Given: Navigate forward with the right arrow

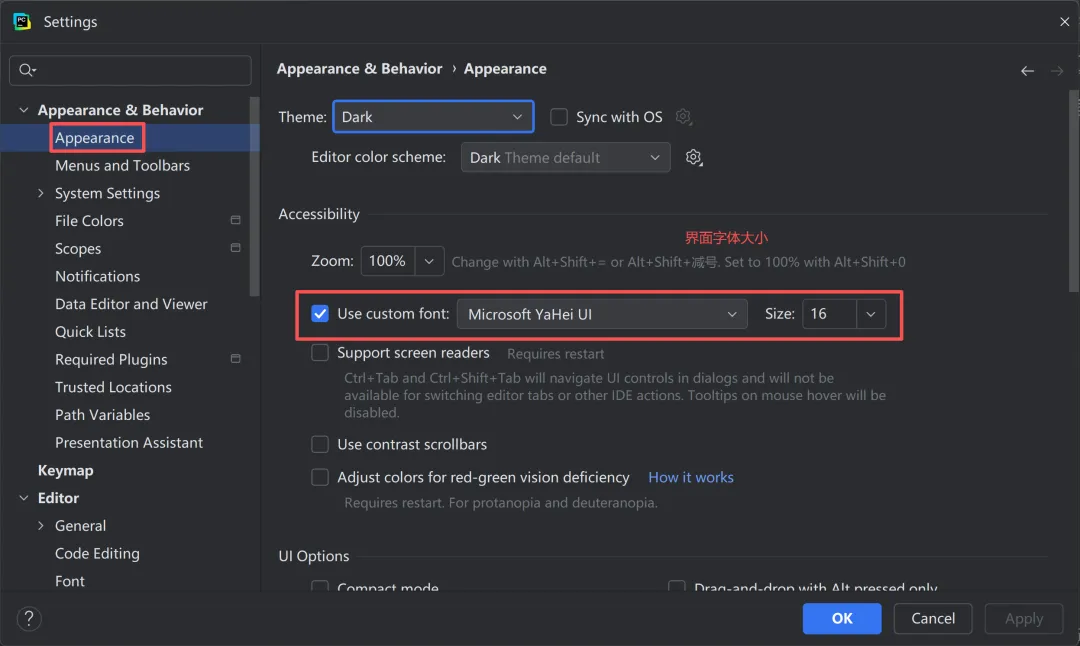Looking at the screenshot, I should click(1057, 71).
